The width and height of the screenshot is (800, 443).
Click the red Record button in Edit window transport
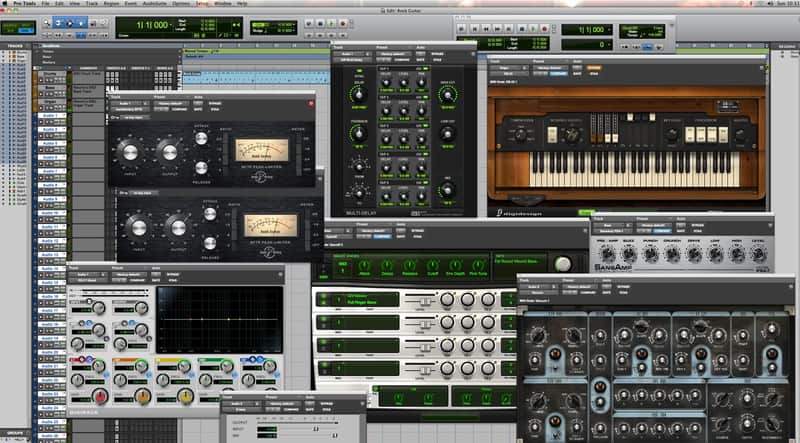[x=343, y=23]
